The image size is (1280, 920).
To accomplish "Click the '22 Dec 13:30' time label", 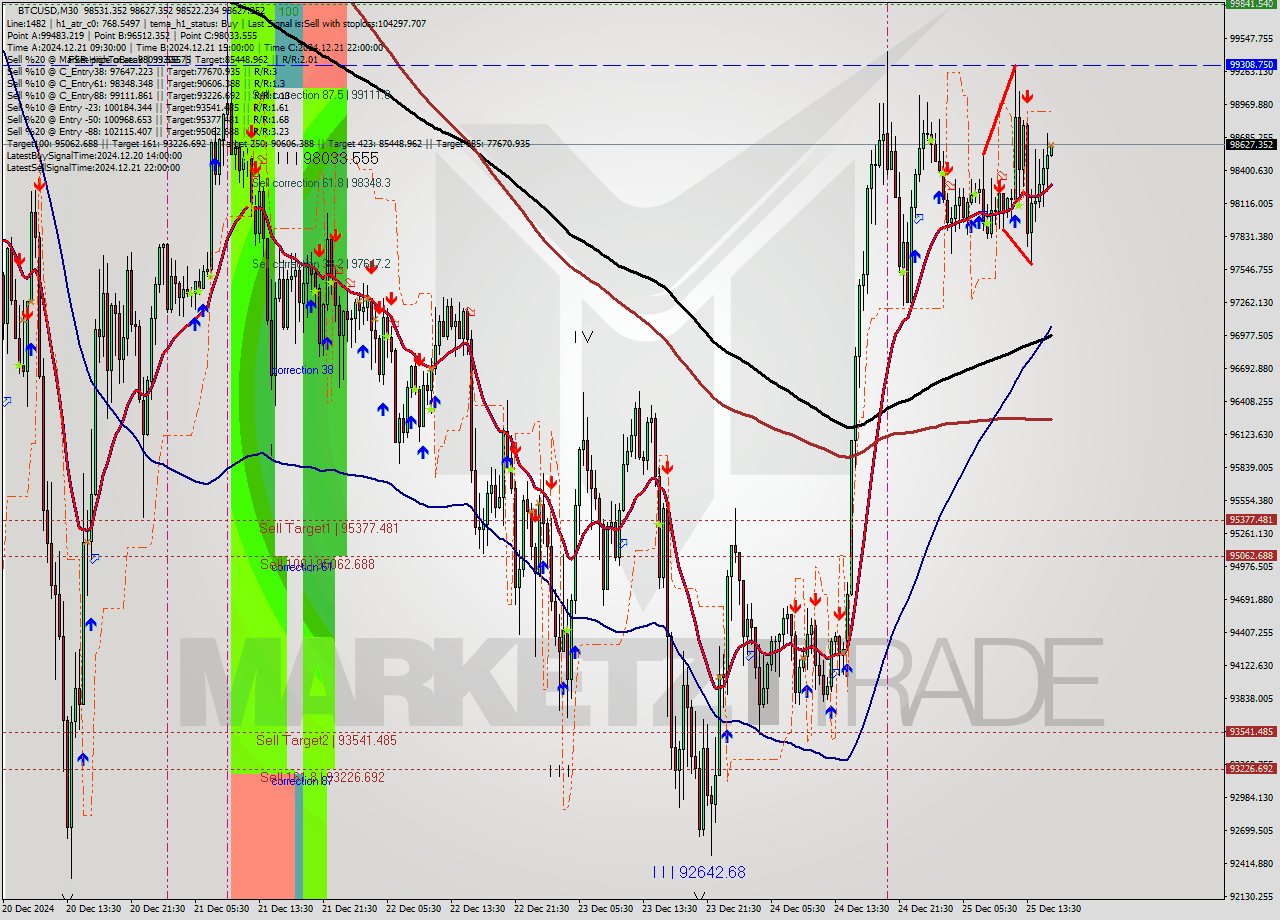I will click(x=478, y=909).
